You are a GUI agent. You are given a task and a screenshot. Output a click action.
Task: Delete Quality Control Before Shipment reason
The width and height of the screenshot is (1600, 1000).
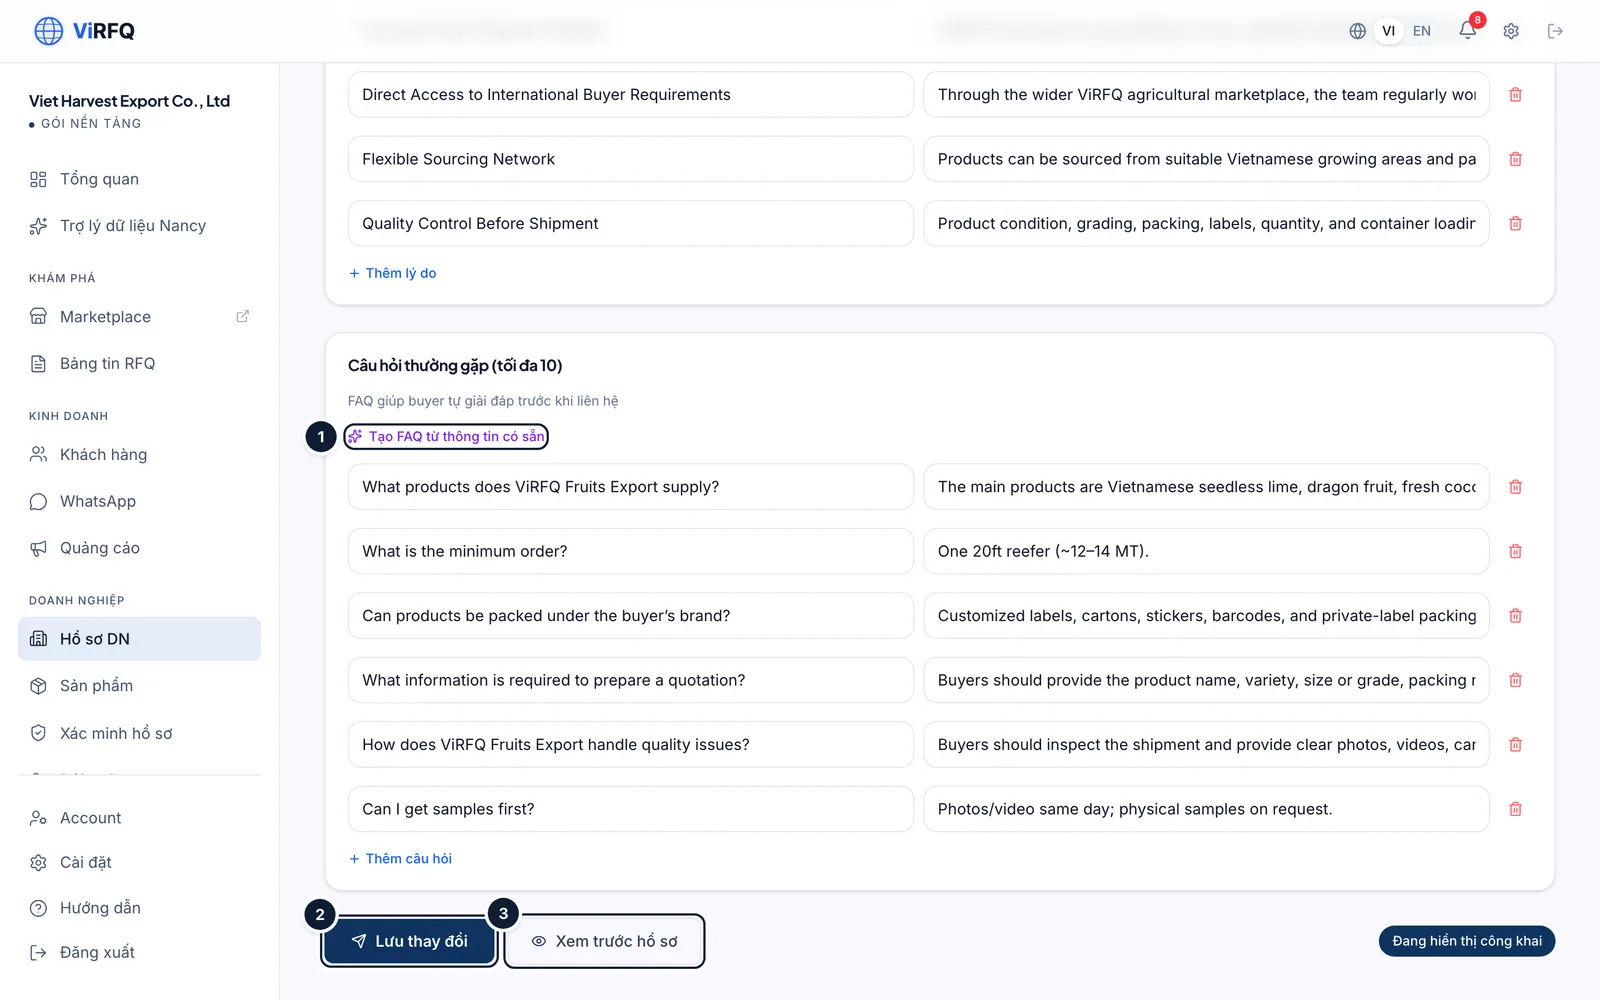1515,223
